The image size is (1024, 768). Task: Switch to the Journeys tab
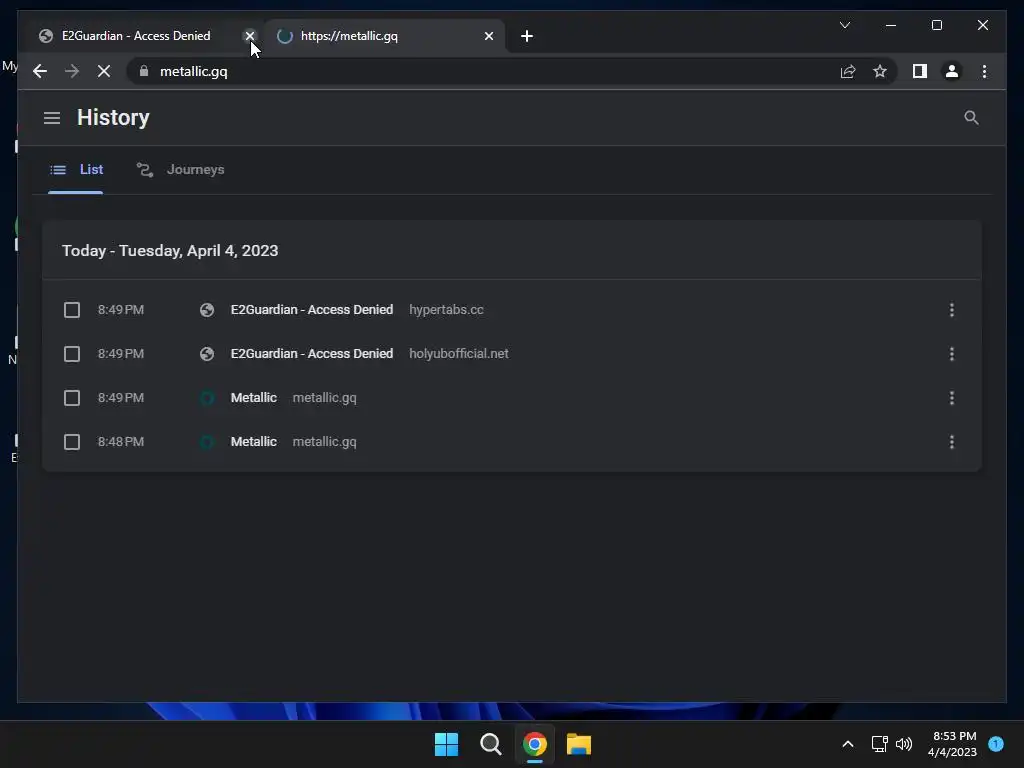point(180,170)
